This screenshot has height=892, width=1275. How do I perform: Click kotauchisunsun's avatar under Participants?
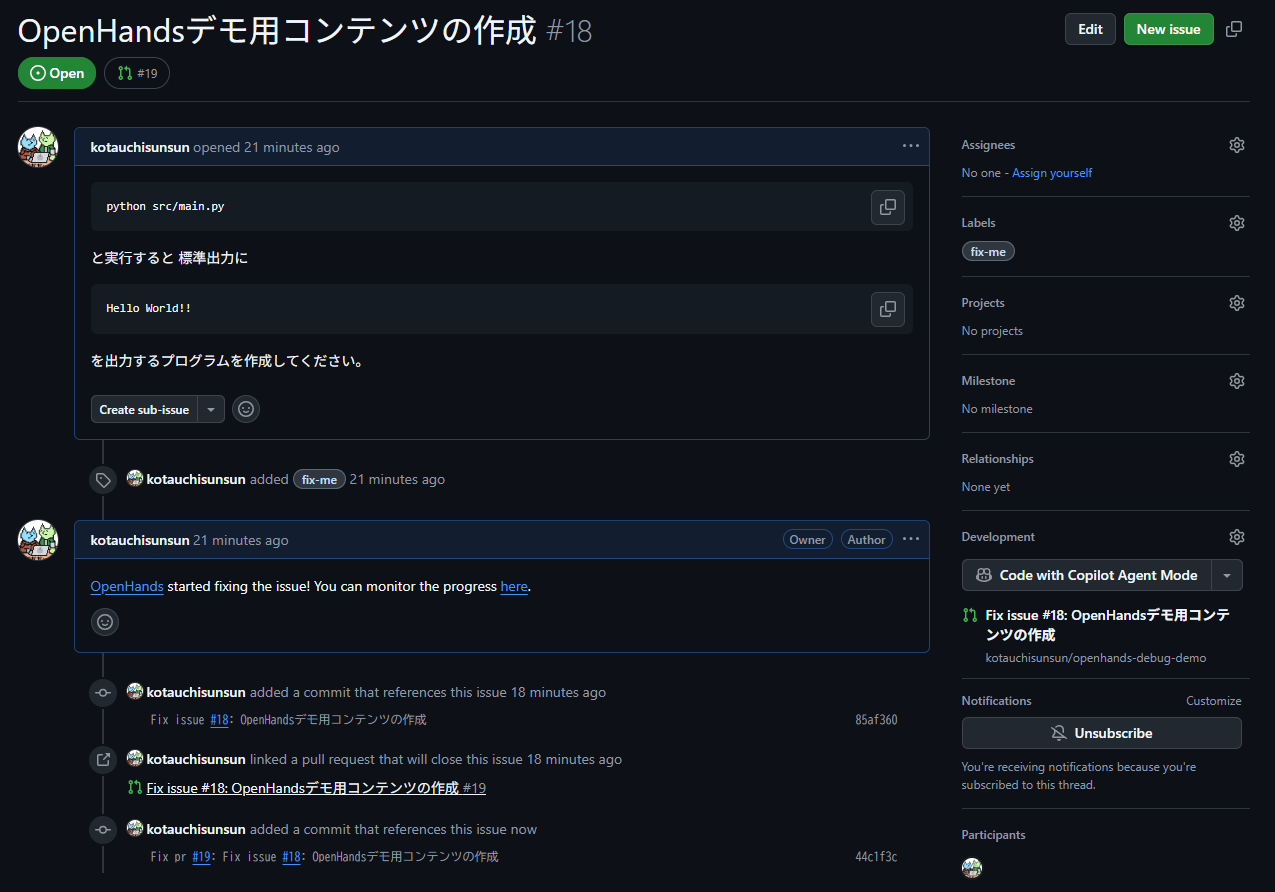pyautogui.click(x=970, y=867)
